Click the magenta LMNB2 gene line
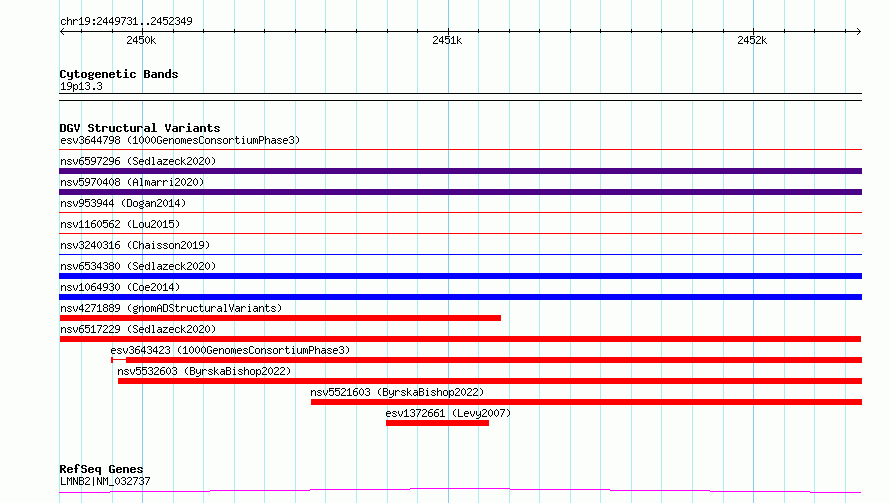This screenshot has height=503, width=890. coord(460,491)
